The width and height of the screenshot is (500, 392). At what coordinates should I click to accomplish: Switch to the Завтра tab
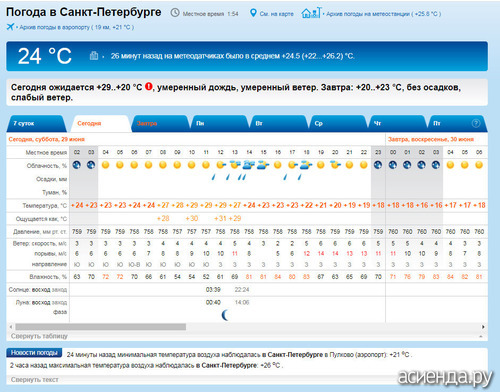pyautogui.click(x=147, y=123)
